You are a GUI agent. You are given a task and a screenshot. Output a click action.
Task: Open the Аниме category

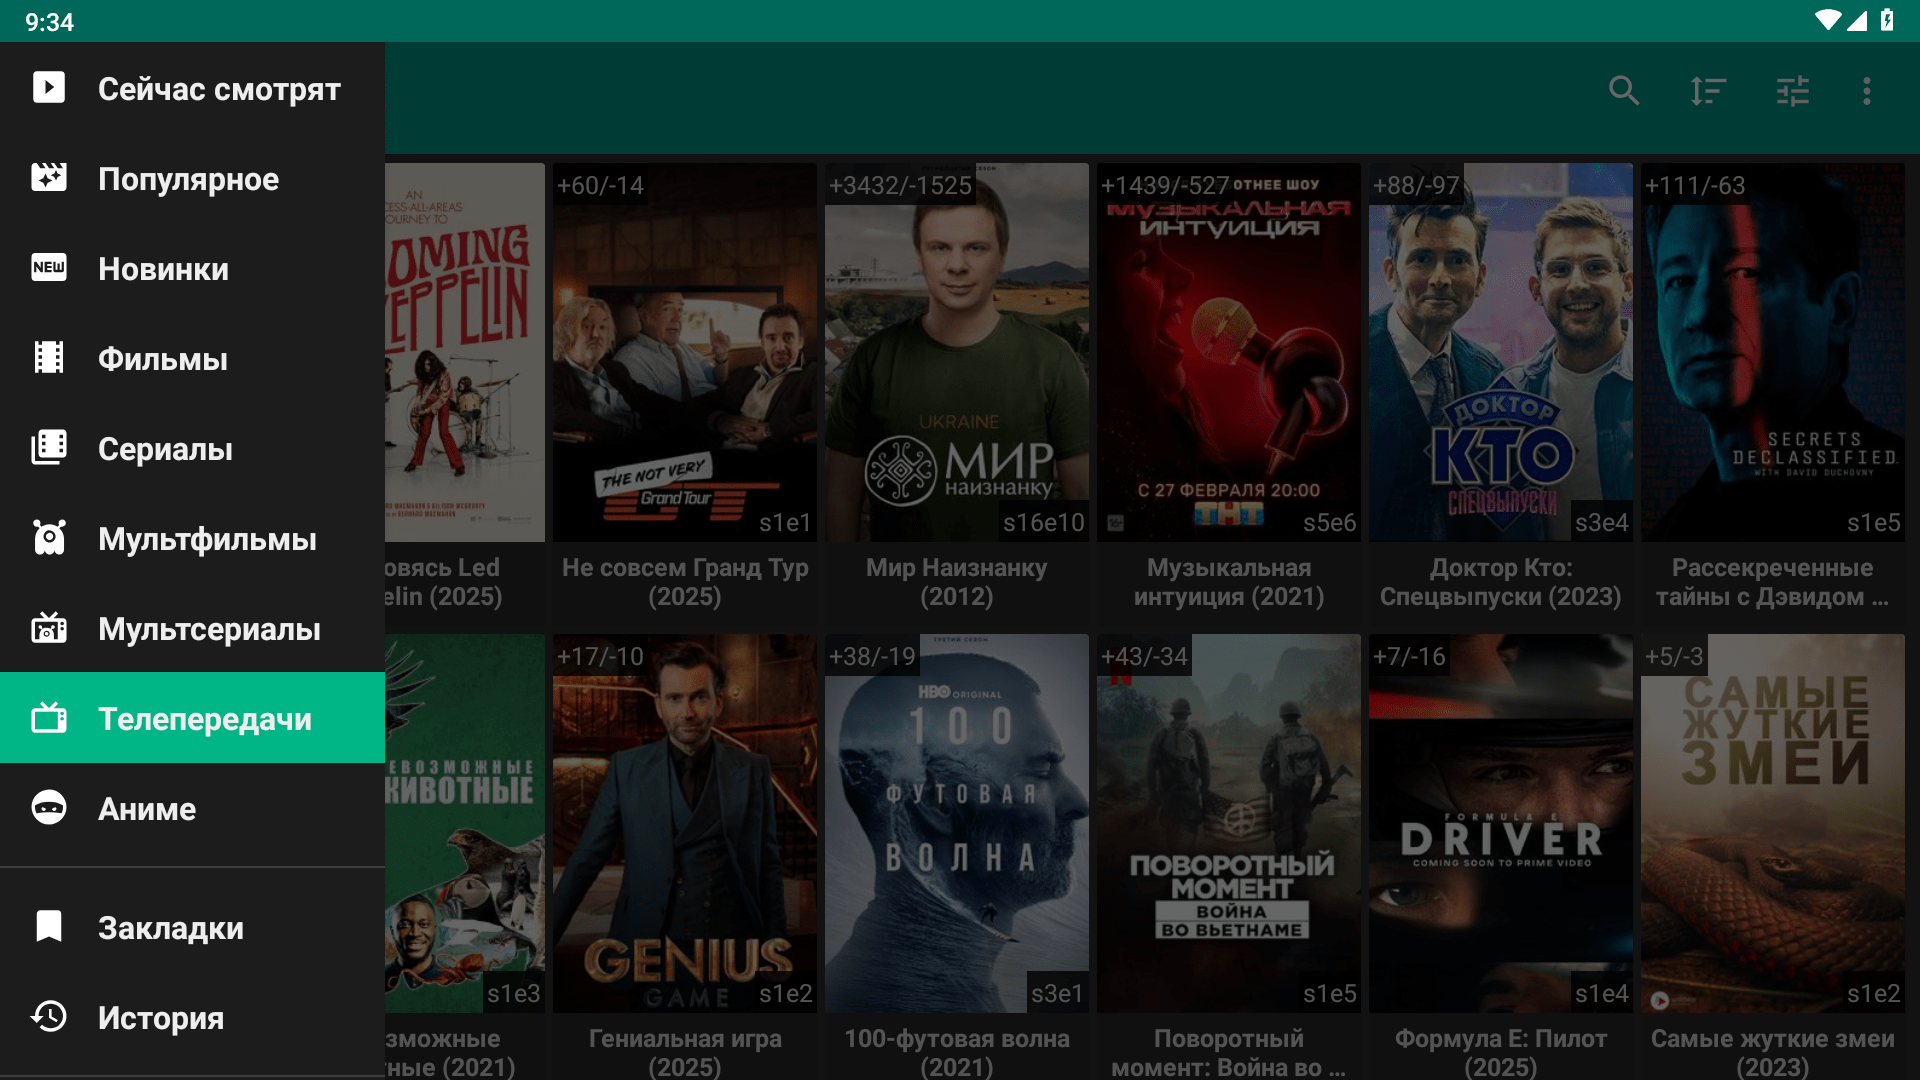pos(192,808)
